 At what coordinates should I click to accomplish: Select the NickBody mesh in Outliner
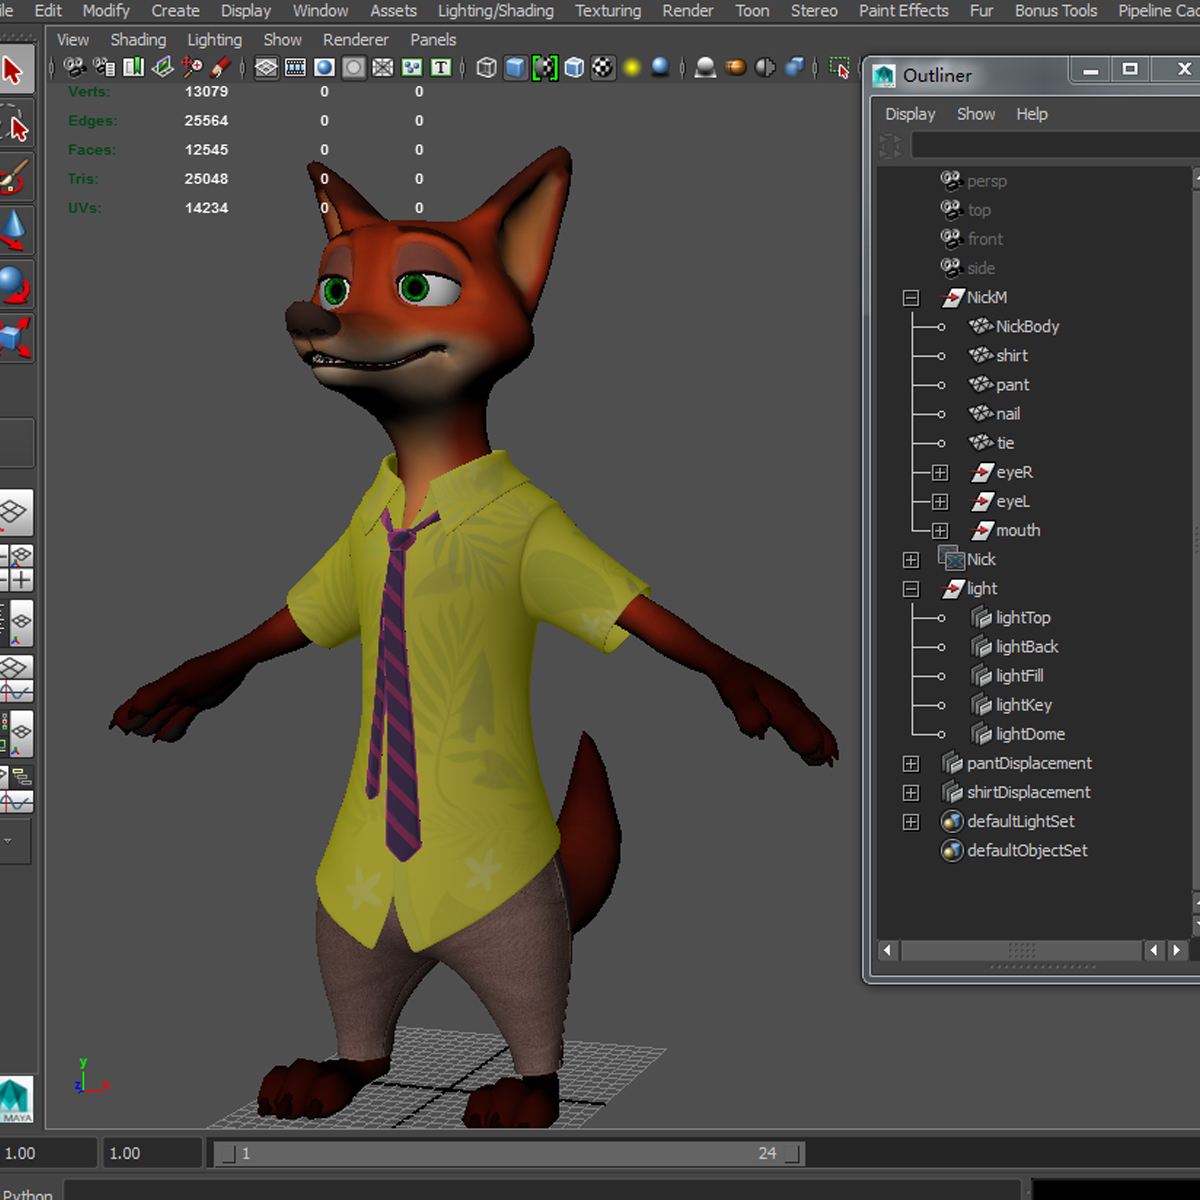coord(1026,326)
